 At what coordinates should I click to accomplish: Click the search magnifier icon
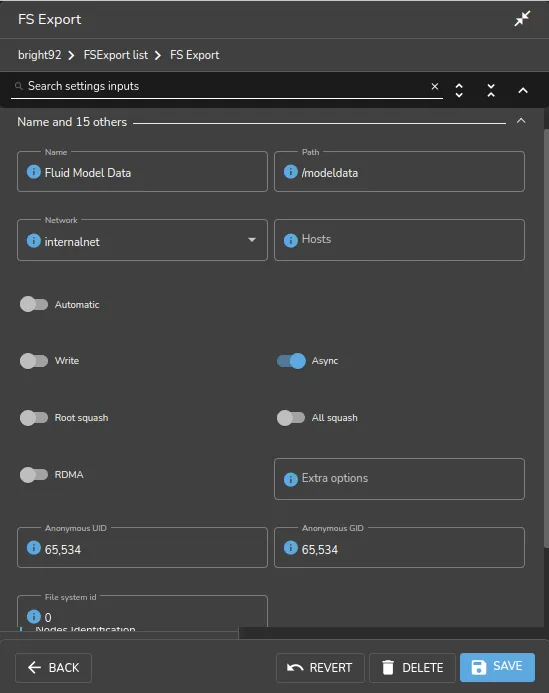coord(19,86)
